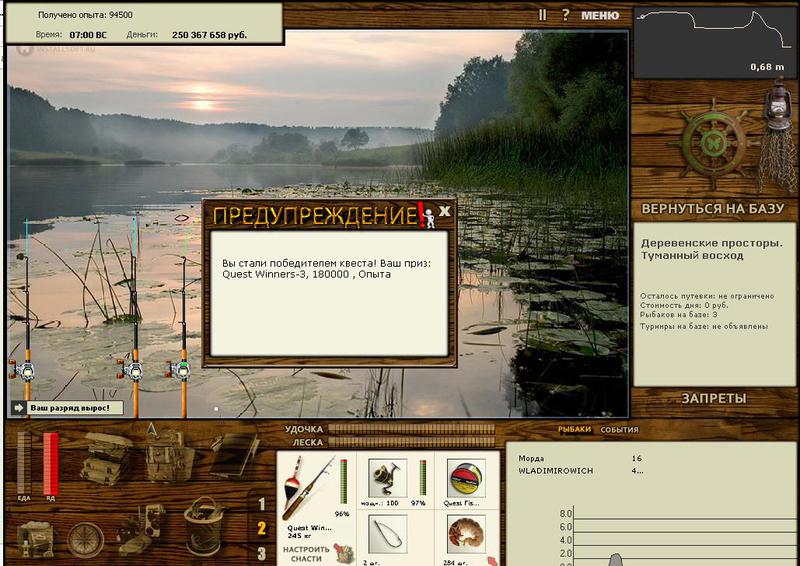Open the photo camera icon
800x566 pixels.
141,529
